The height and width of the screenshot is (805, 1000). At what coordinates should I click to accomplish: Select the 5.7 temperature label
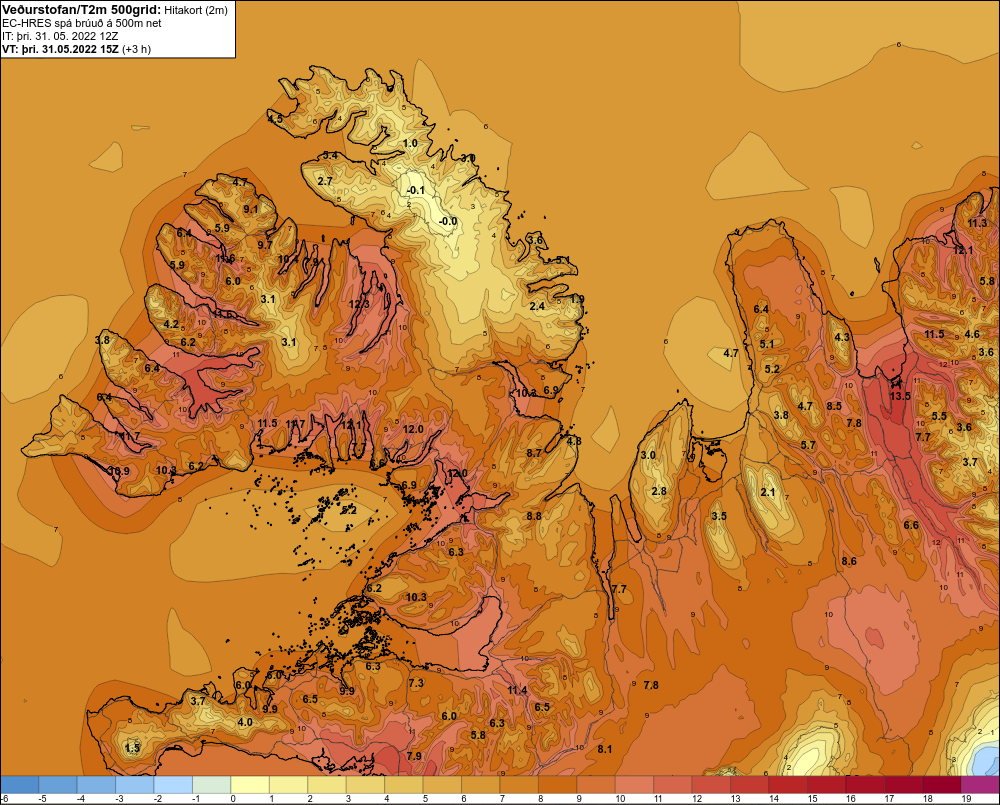(808, 445)
